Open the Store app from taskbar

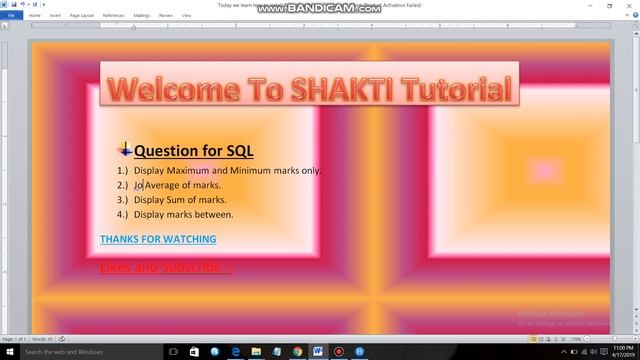pos(194,352)
